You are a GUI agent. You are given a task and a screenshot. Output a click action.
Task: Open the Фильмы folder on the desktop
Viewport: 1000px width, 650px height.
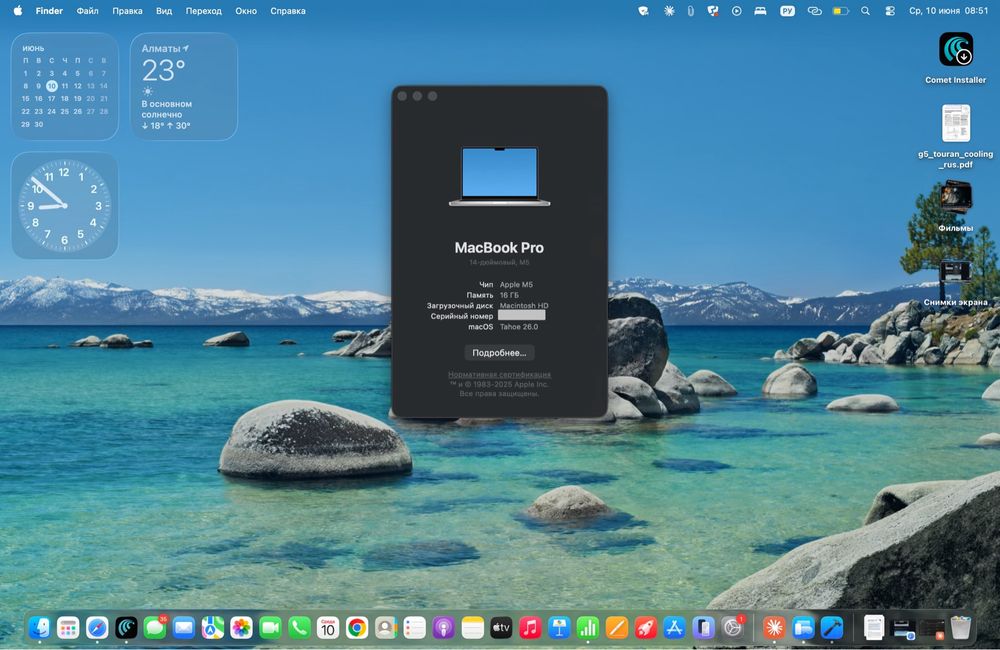point(955,198)
